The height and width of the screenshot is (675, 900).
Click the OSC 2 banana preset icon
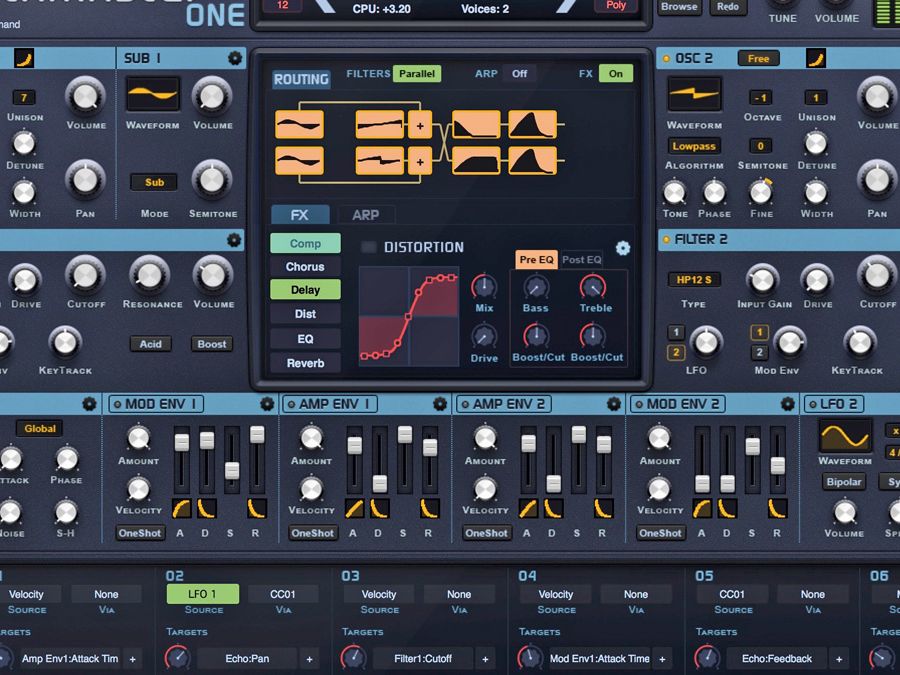pyautogui.click(x=816, y=58)
